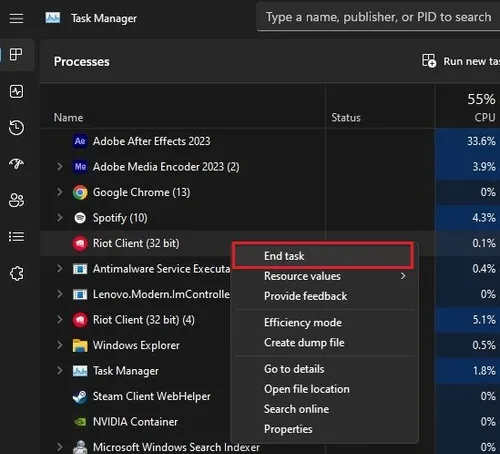Choose Create dump file option
This screenshot has height=454, width=500.
(x=324, y=343)
